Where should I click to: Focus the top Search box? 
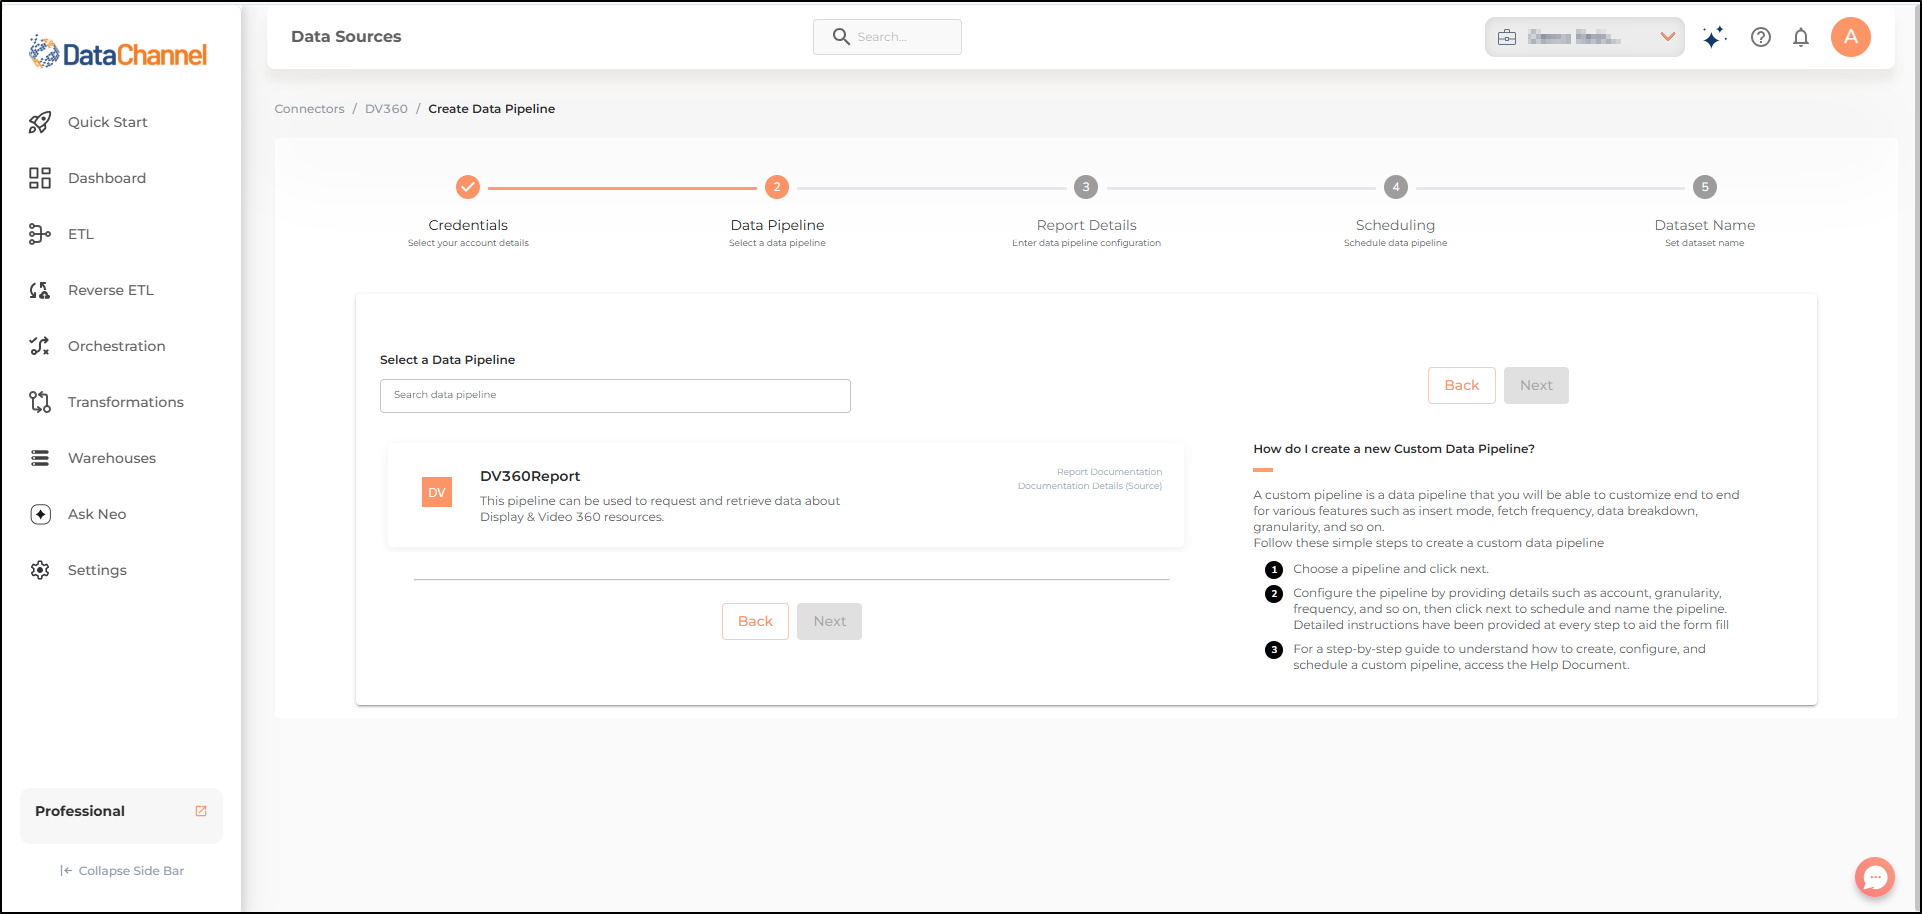tap(887, 37)
